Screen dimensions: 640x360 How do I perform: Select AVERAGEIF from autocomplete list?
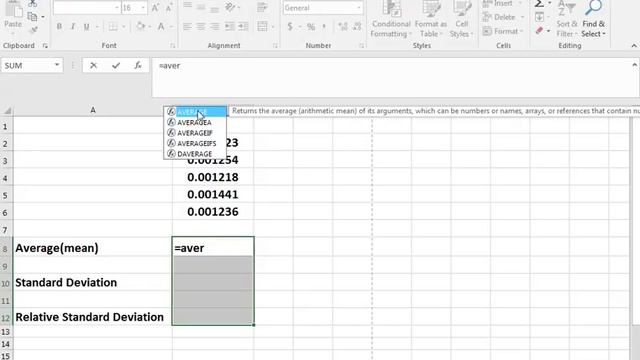pyautogui.click(x=195, y=133)
